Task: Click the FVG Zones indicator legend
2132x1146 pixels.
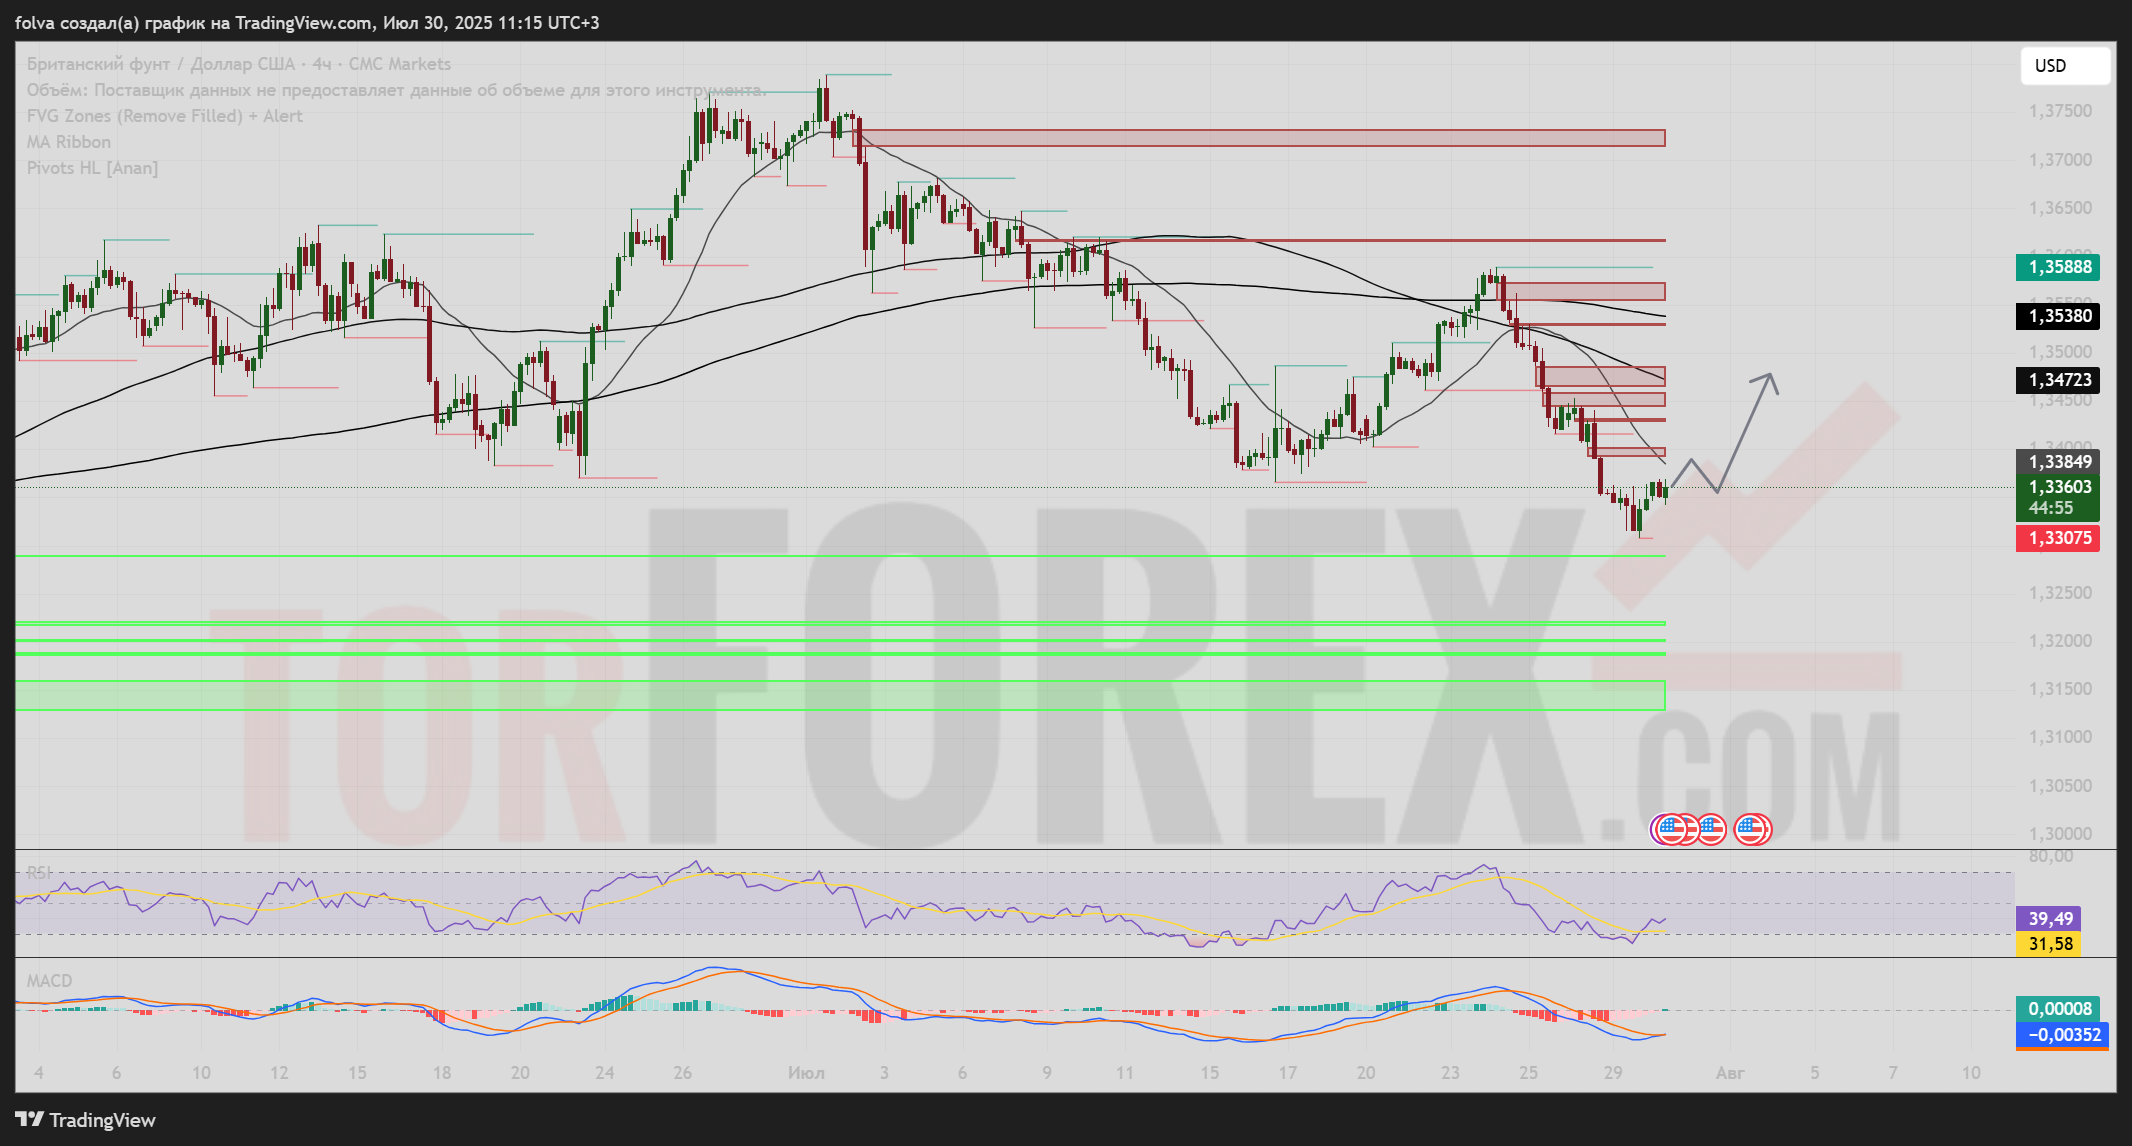Action: pos(164,116)
